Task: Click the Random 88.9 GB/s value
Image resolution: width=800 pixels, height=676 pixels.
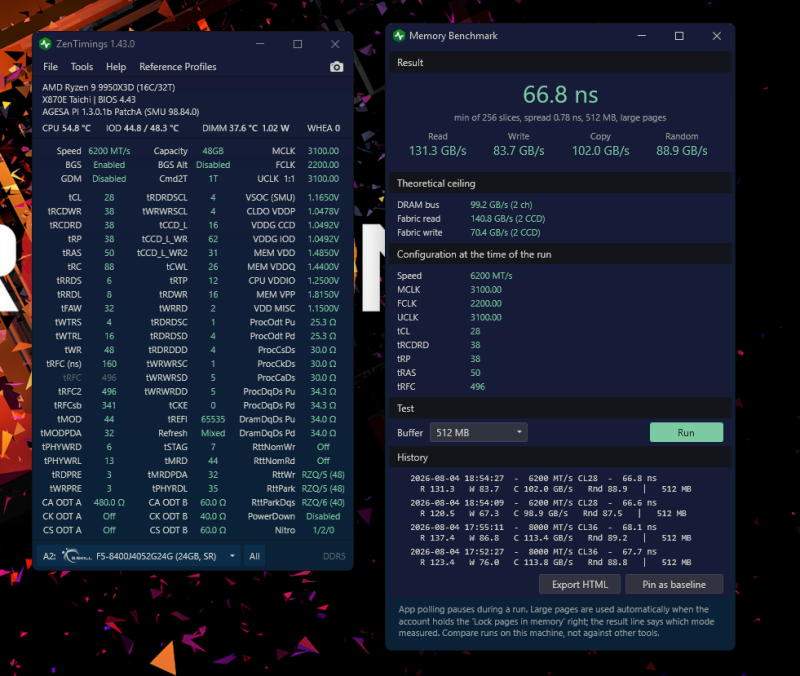Action: coord(682,151)
